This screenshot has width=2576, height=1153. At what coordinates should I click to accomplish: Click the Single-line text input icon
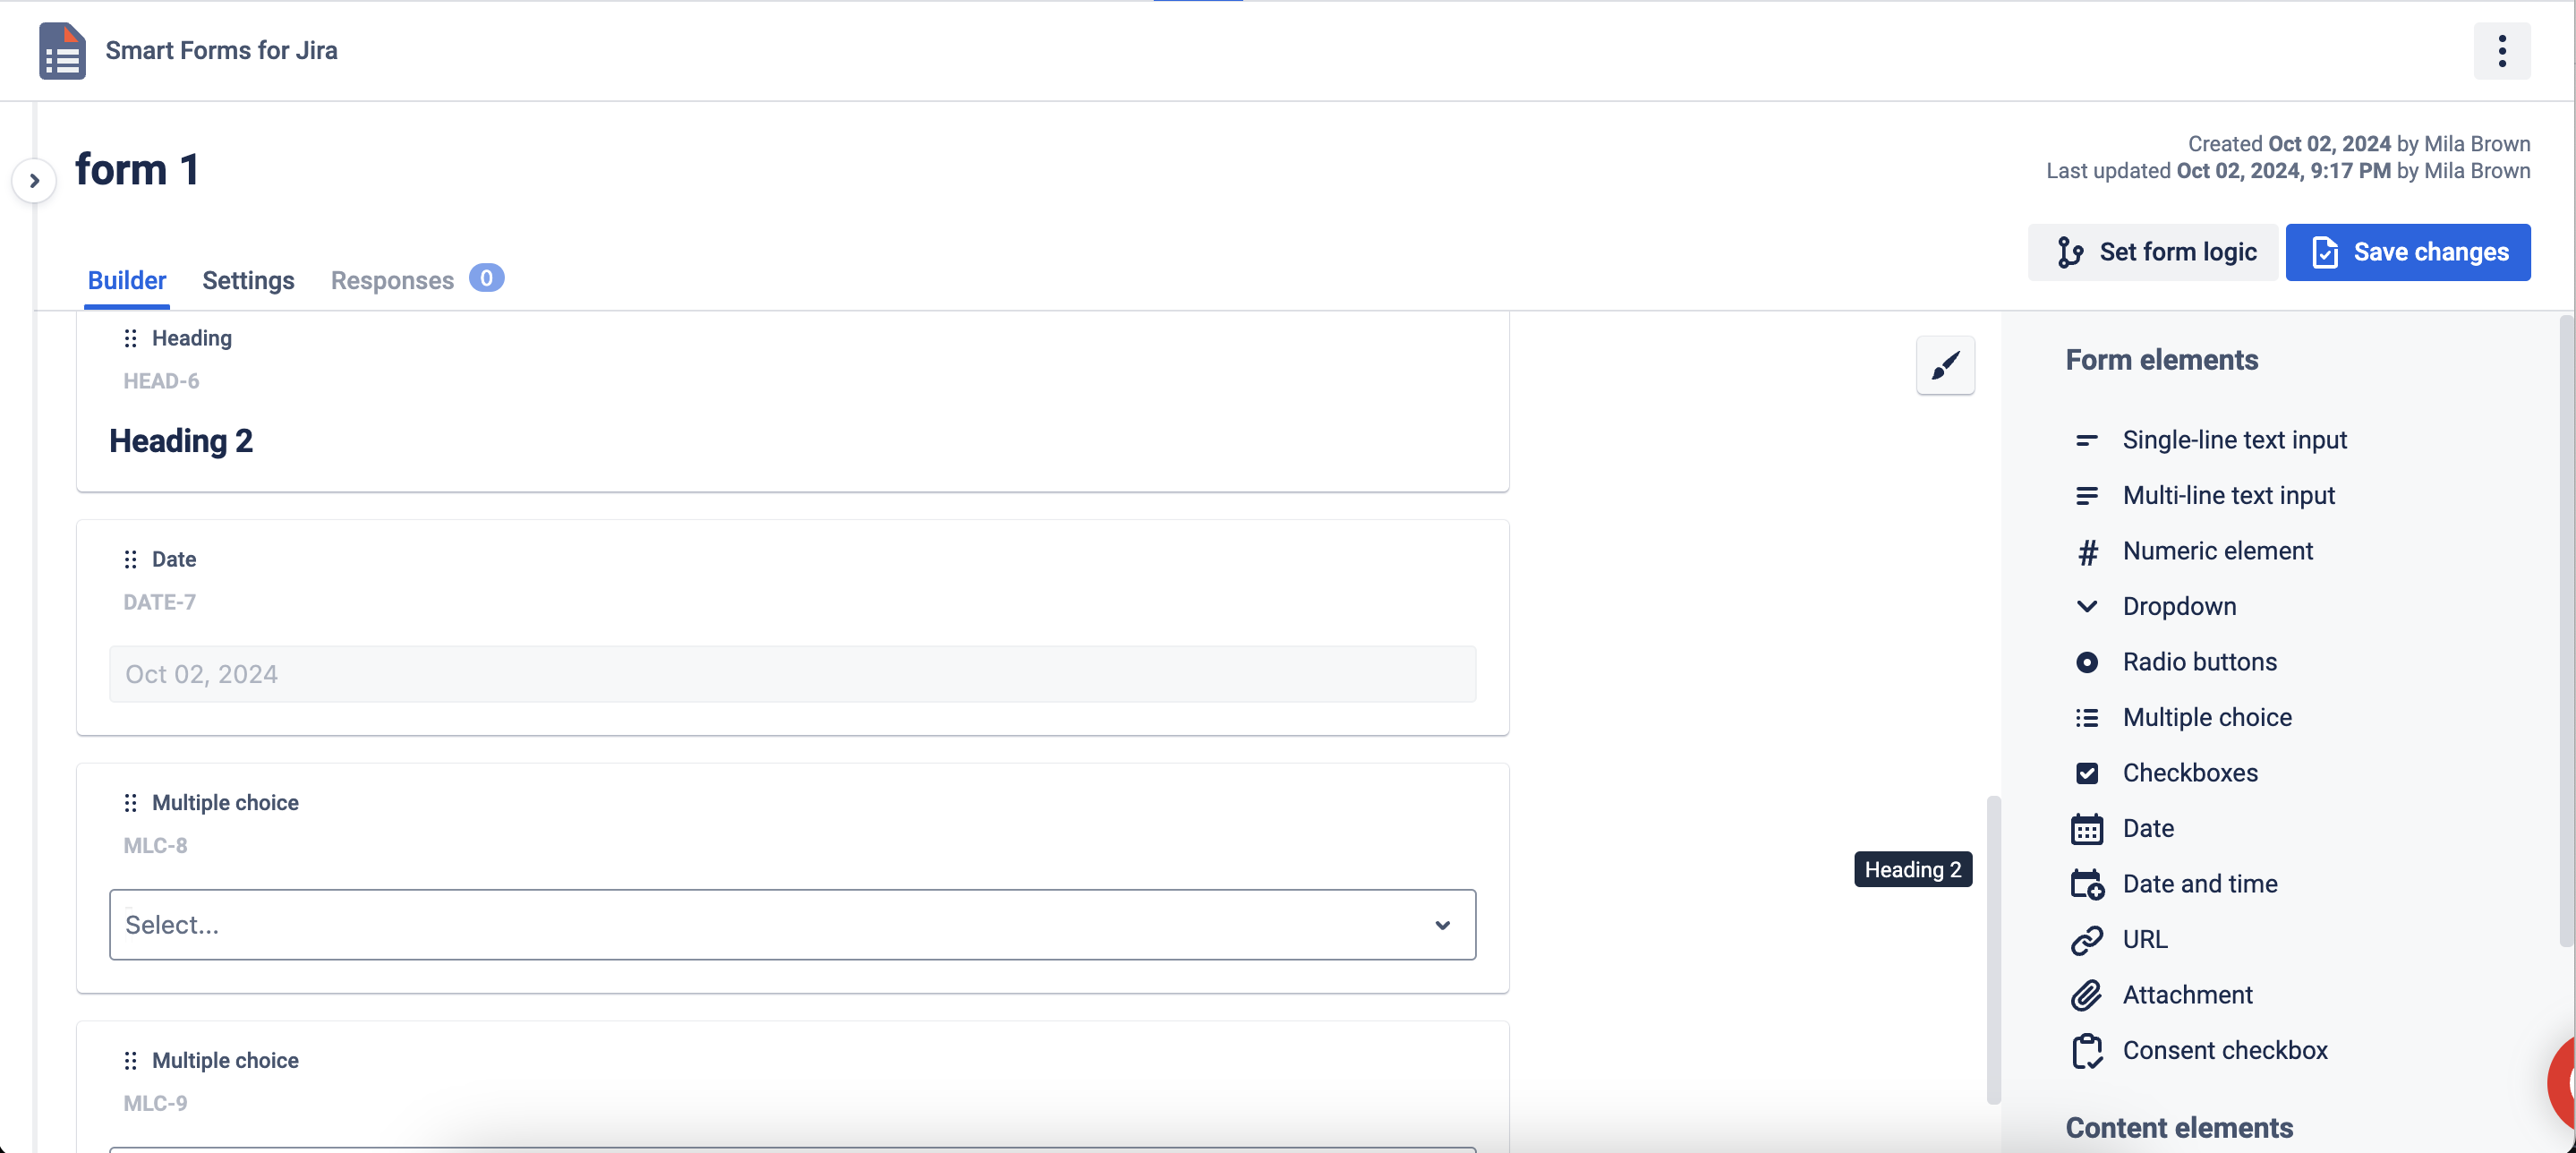coord(2086,439)
